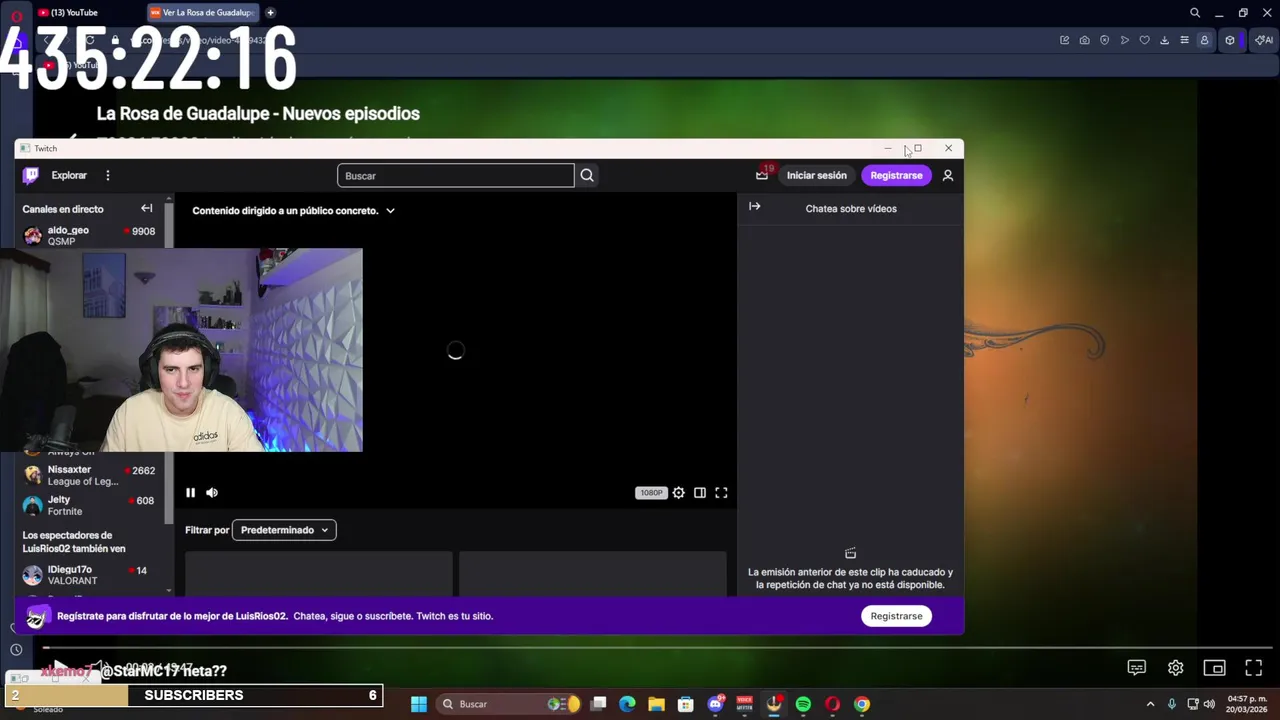Open Explorar in Twitch
Screen dimensions: 1280x720
[x=69, y=175]
